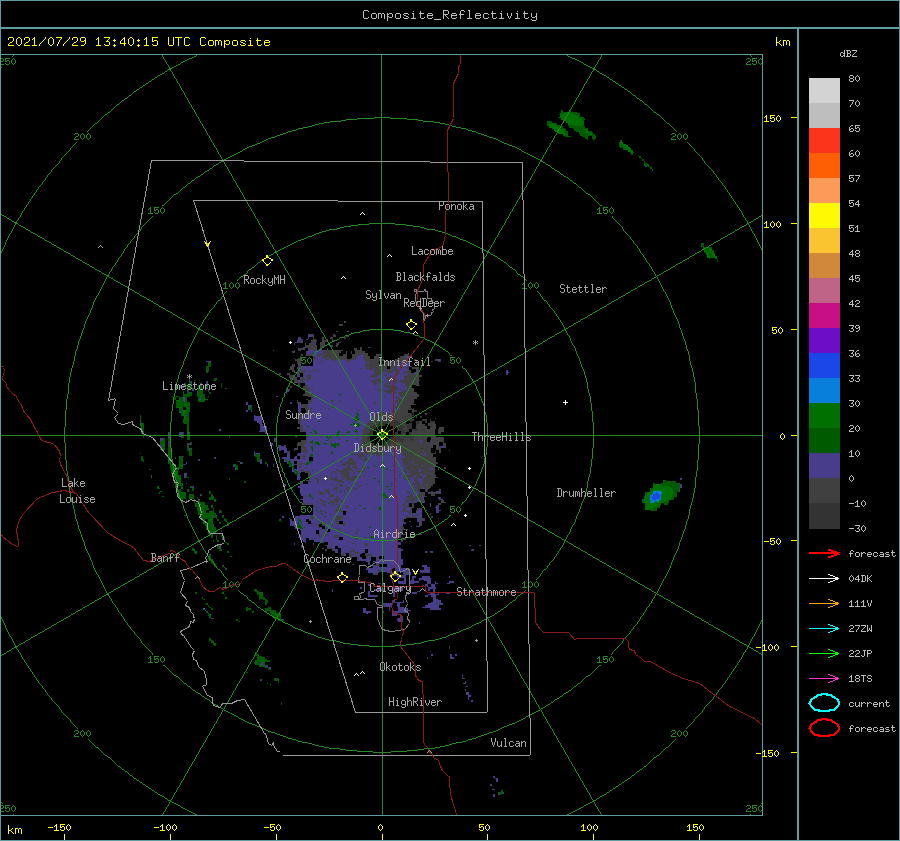Click the white 04DK arrow icon
This screenshot has width=900, height=841.
click(824, 578)
